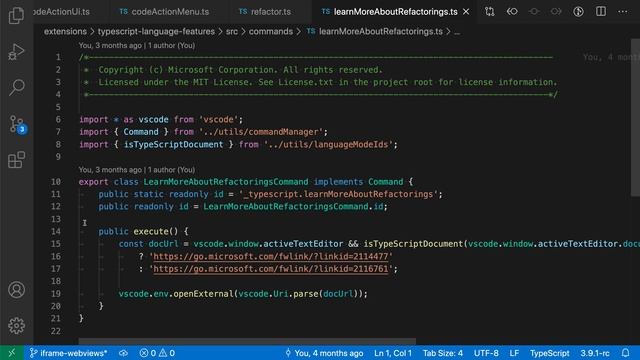This screenshot has width=640, height=360.
Task: Open the Accounts menu
Action: (x=16, y=290)
